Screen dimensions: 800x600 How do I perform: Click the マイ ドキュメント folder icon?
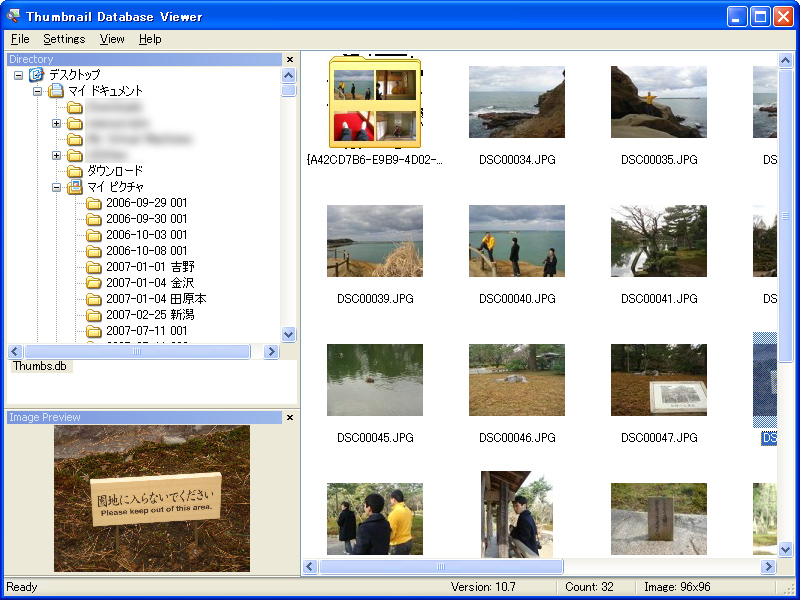click(56, 91)
